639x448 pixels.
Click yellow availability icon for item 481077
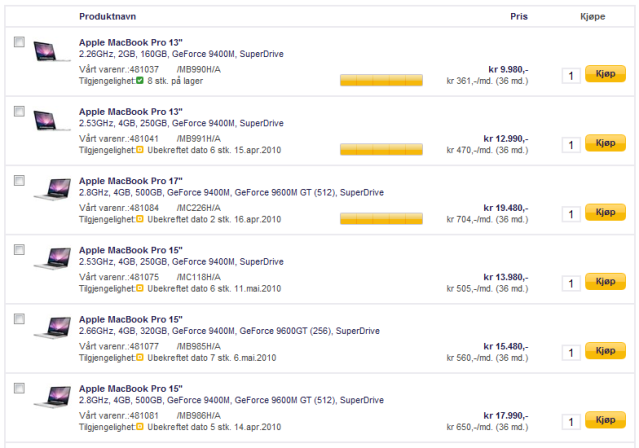140,358
